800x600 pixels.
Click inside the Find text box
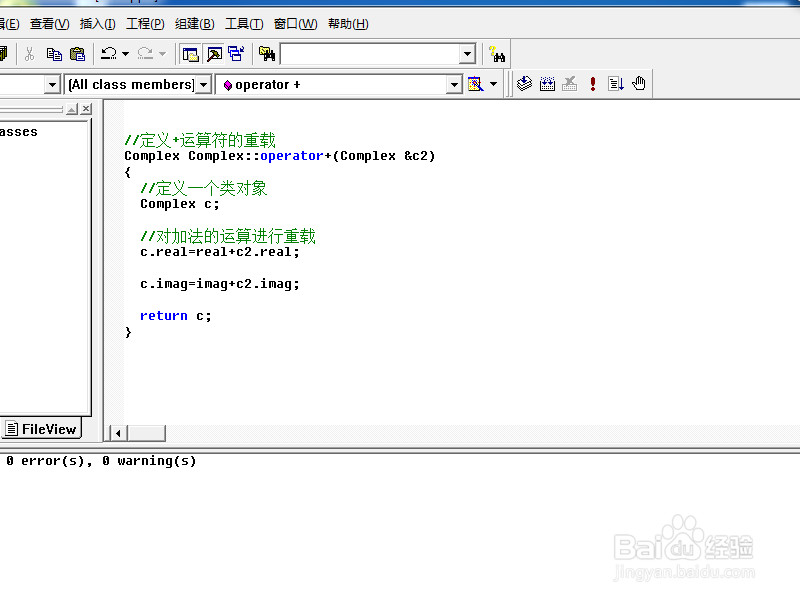point(370,54)
